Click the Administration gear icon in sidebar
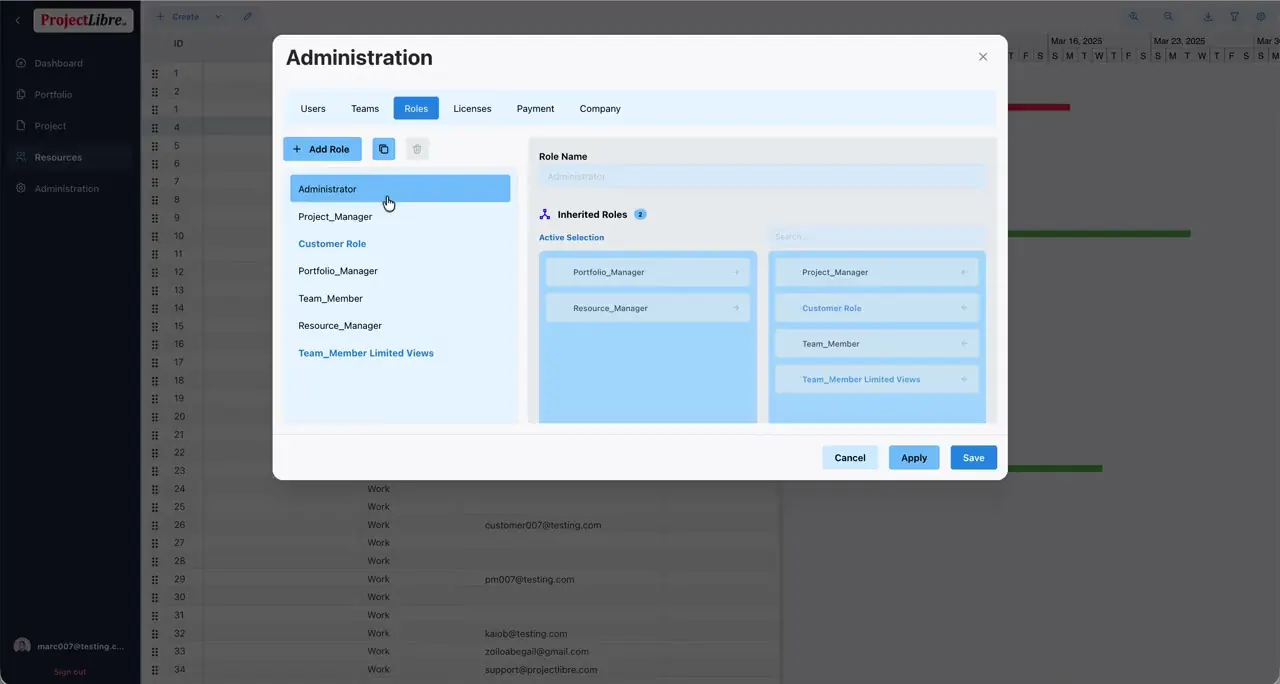The height and width of the screenshot is (684, 1280). (x=21, y=188)
